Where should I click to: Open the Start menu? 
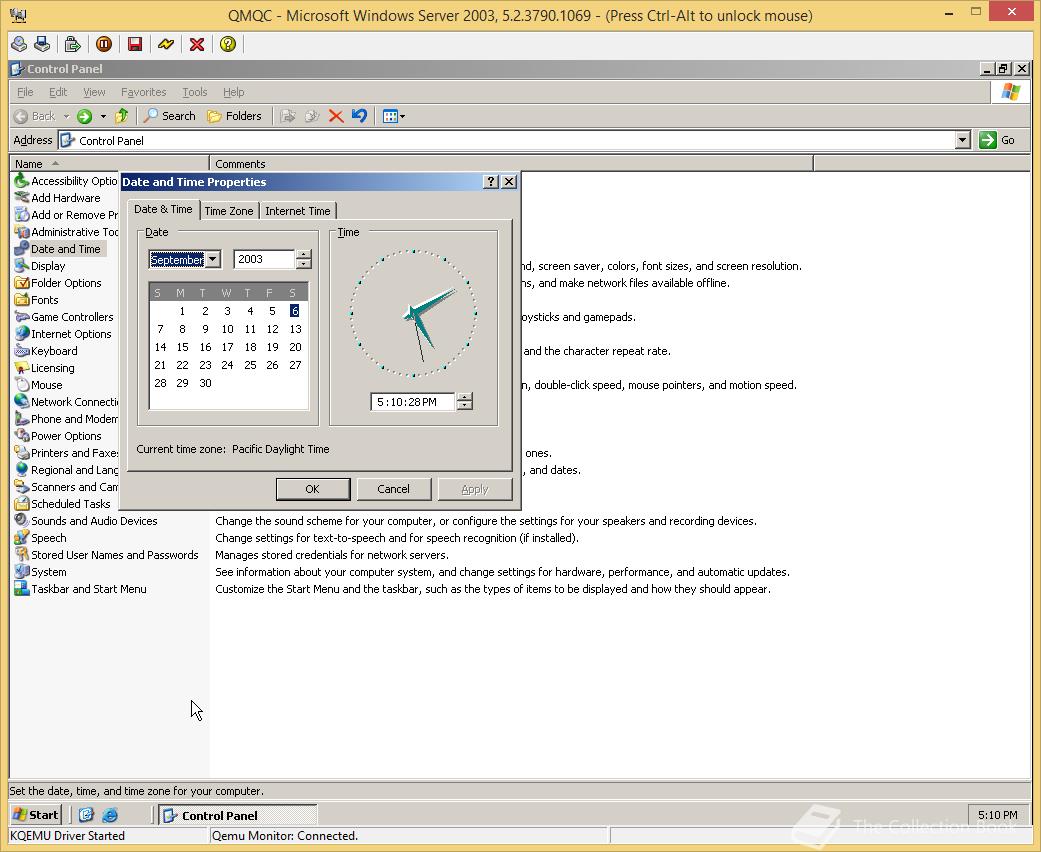tap(37, 815)
